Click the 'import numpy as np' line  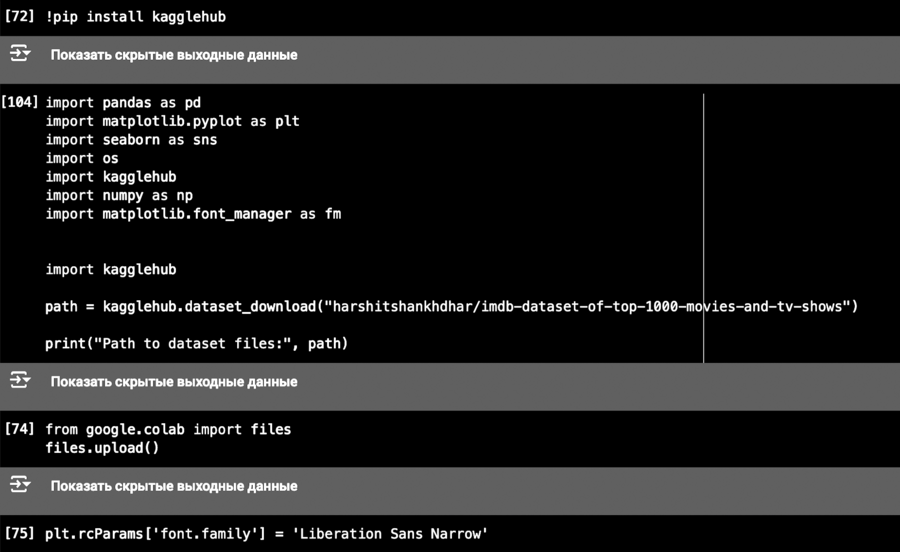click(x=119, y=195)
